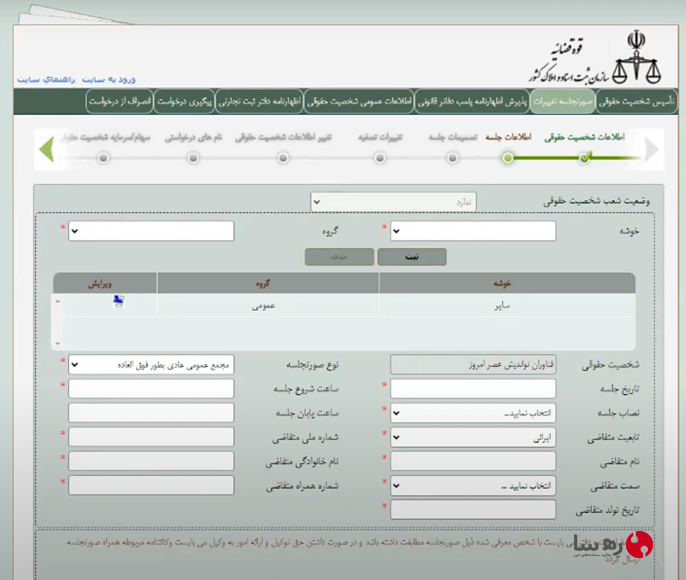Click the checked step circle under اطلاعات شخصیت حقوقی
The image size is (686, 580).
[585, 157]
